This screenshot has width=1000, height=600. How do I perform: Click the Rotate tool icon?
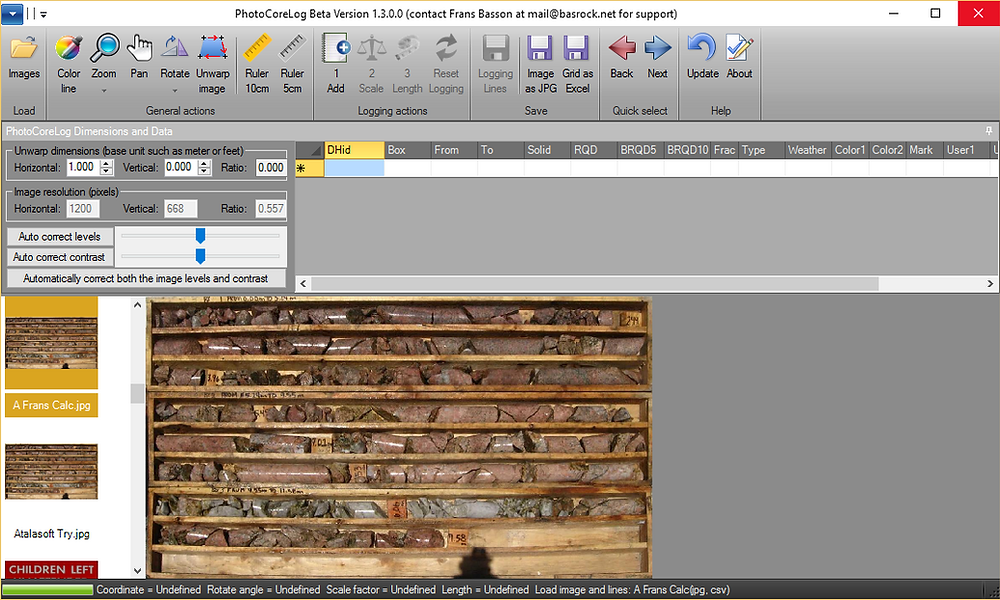(x=174, y=48)
